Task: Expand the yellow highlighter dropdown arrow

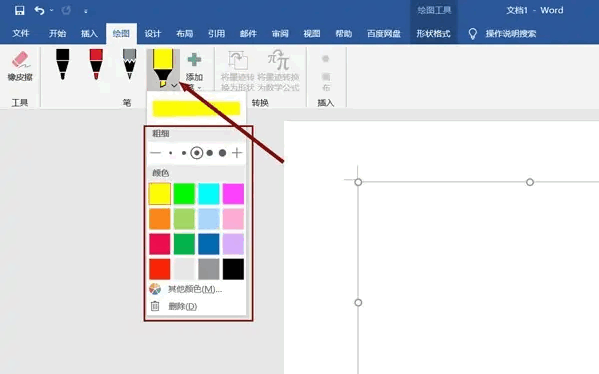Action: coord(174,86)
